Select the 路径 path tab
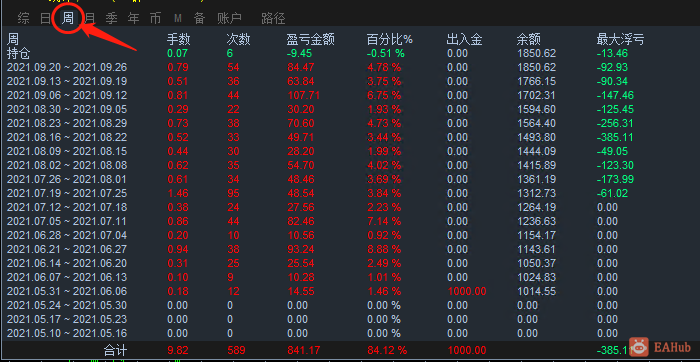The height and width of the screenshot is (362, 700). click(273, 18)
